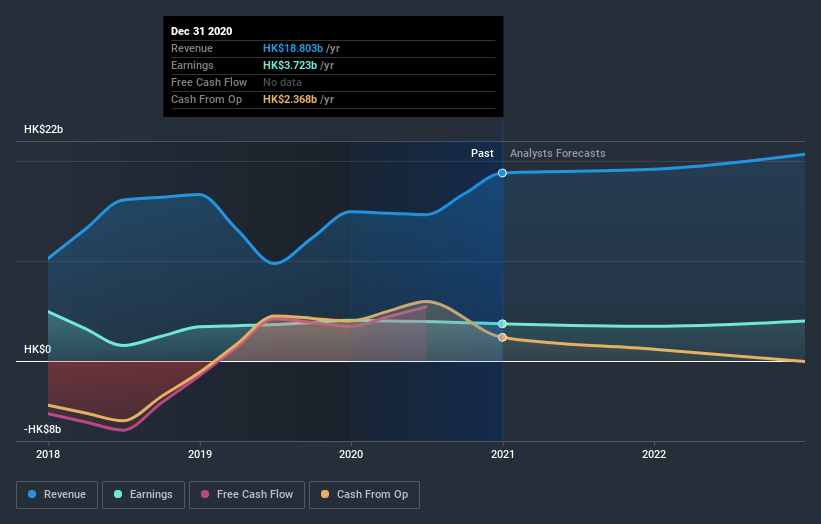
Task: Click the 2020 x-axis label
Action: click(x=351, y=454)
